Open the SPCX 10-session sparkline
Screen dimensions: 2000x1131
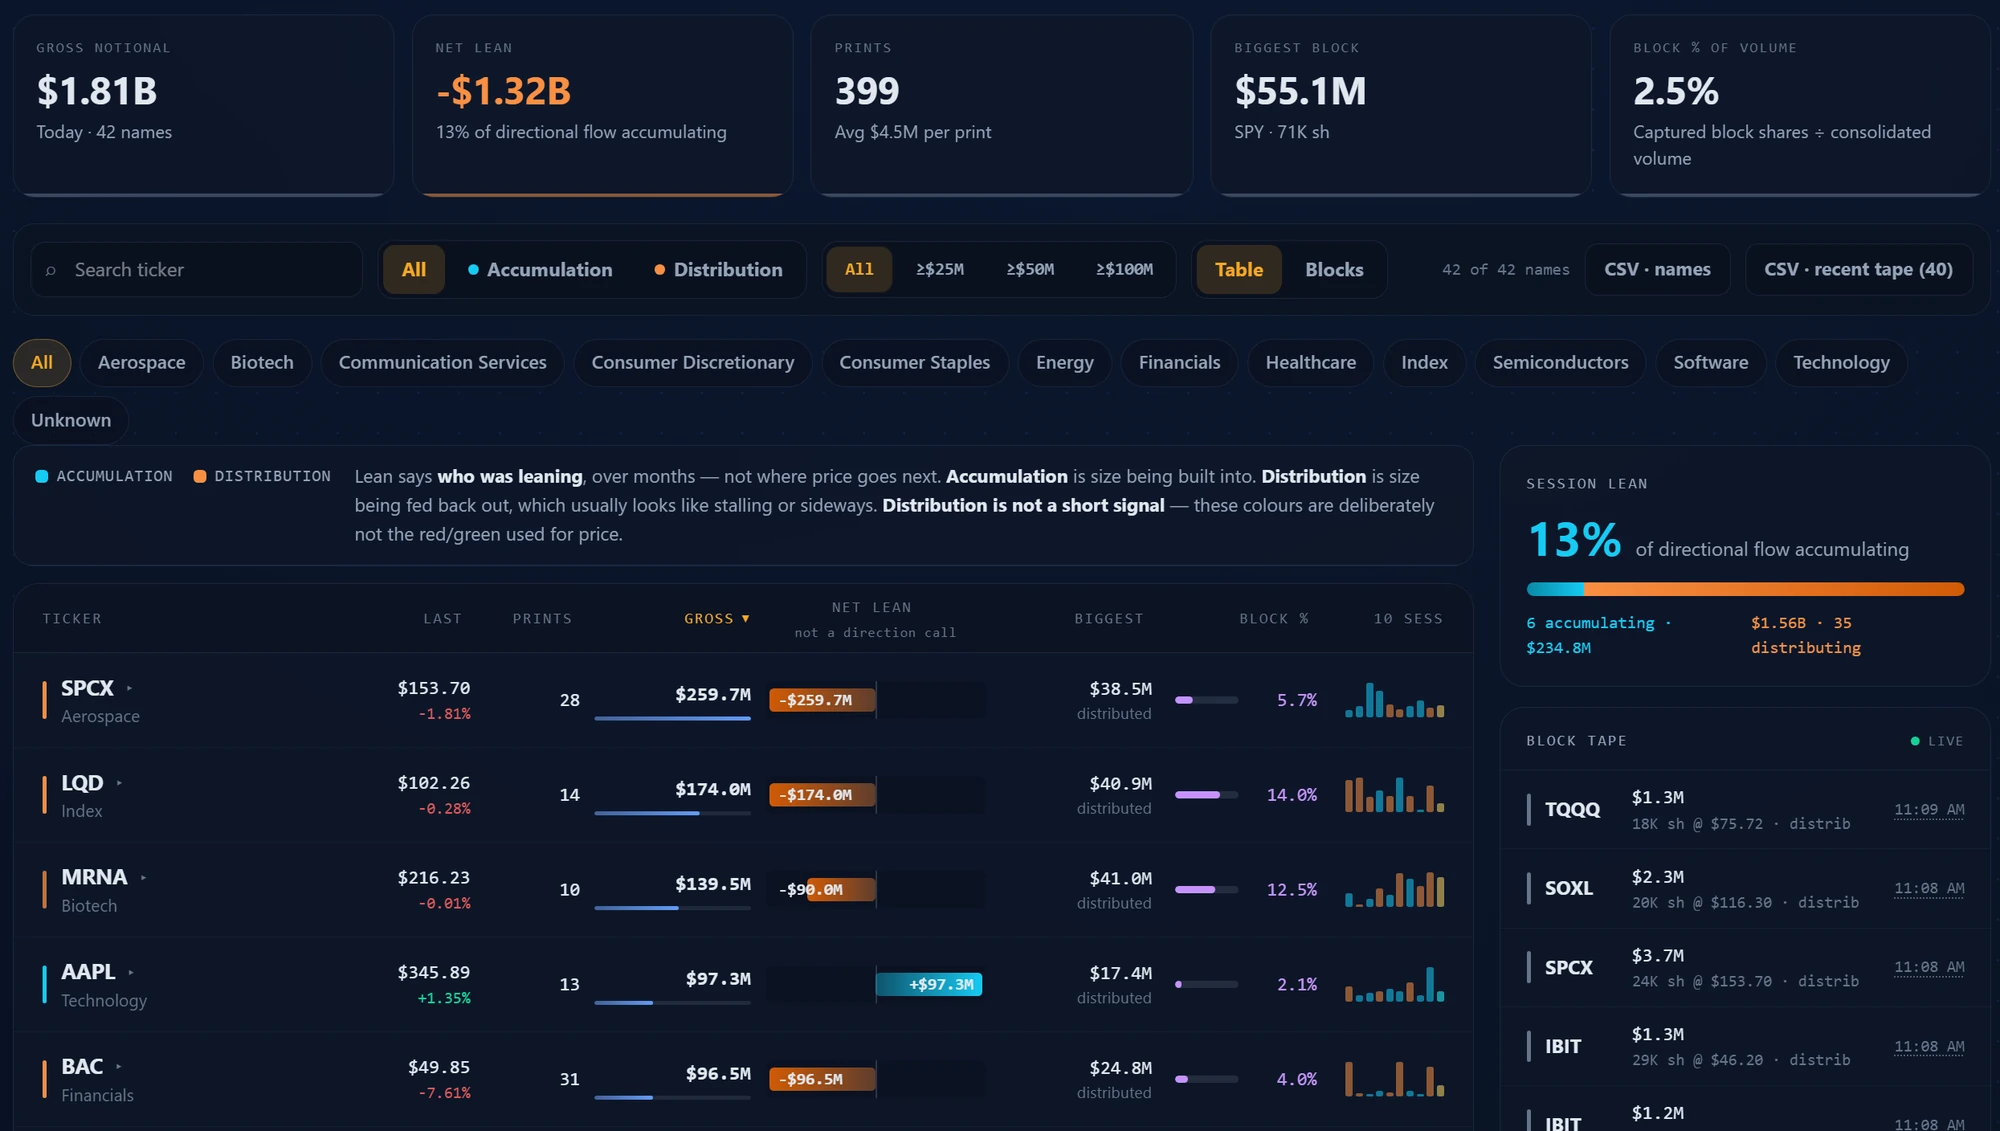point(1394,699)
